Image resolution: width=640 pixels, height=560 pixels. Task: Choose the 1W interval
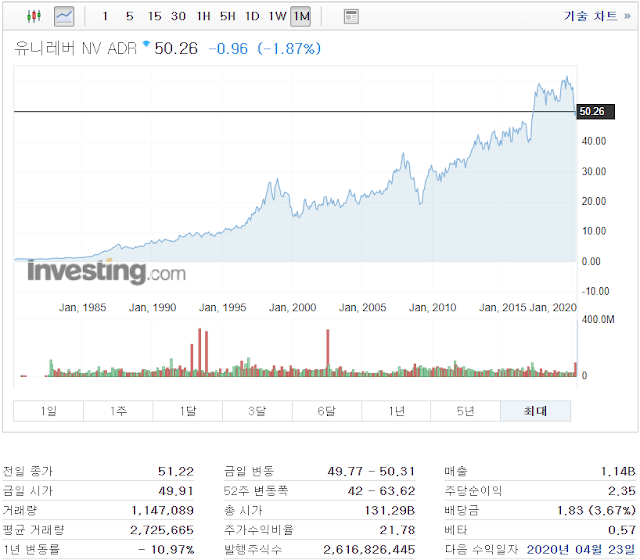tap(277, 16)
